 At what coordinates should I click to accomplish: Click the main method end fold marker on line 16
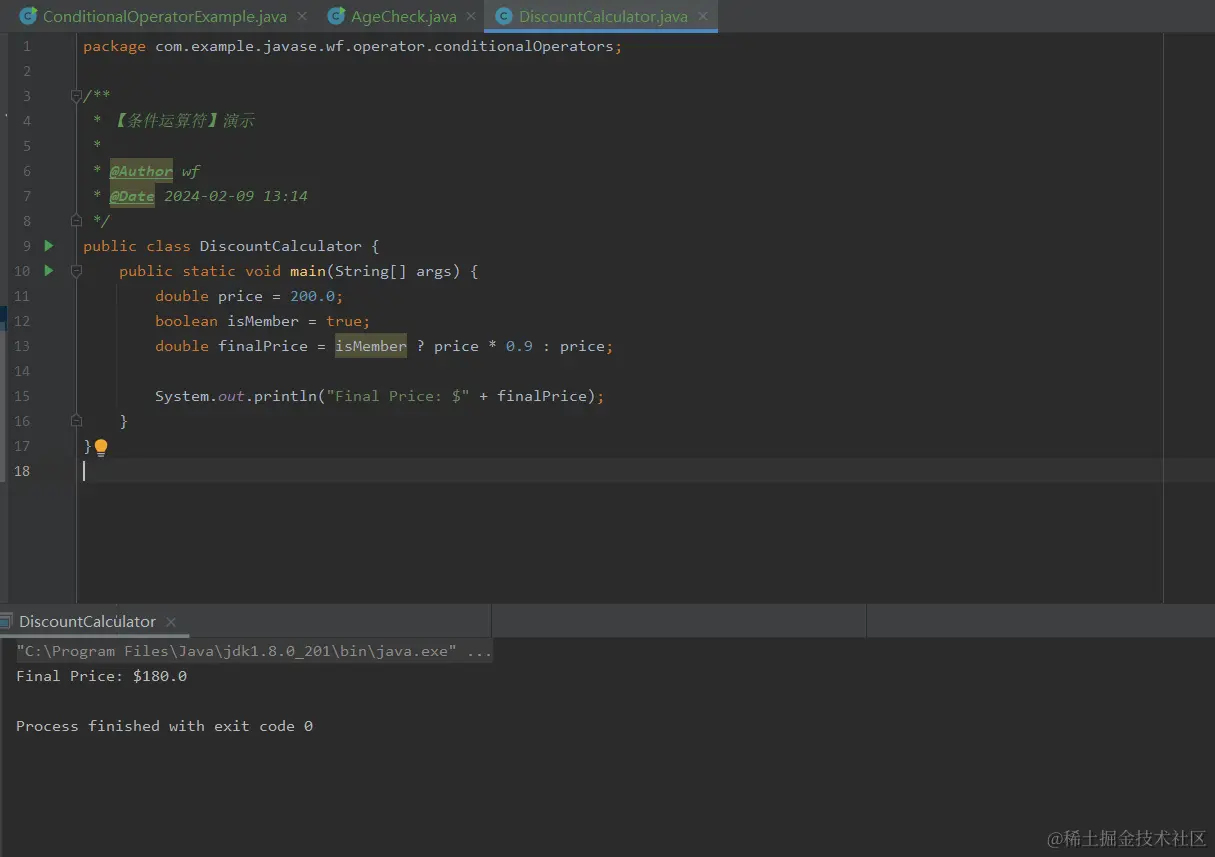[76, 420]
